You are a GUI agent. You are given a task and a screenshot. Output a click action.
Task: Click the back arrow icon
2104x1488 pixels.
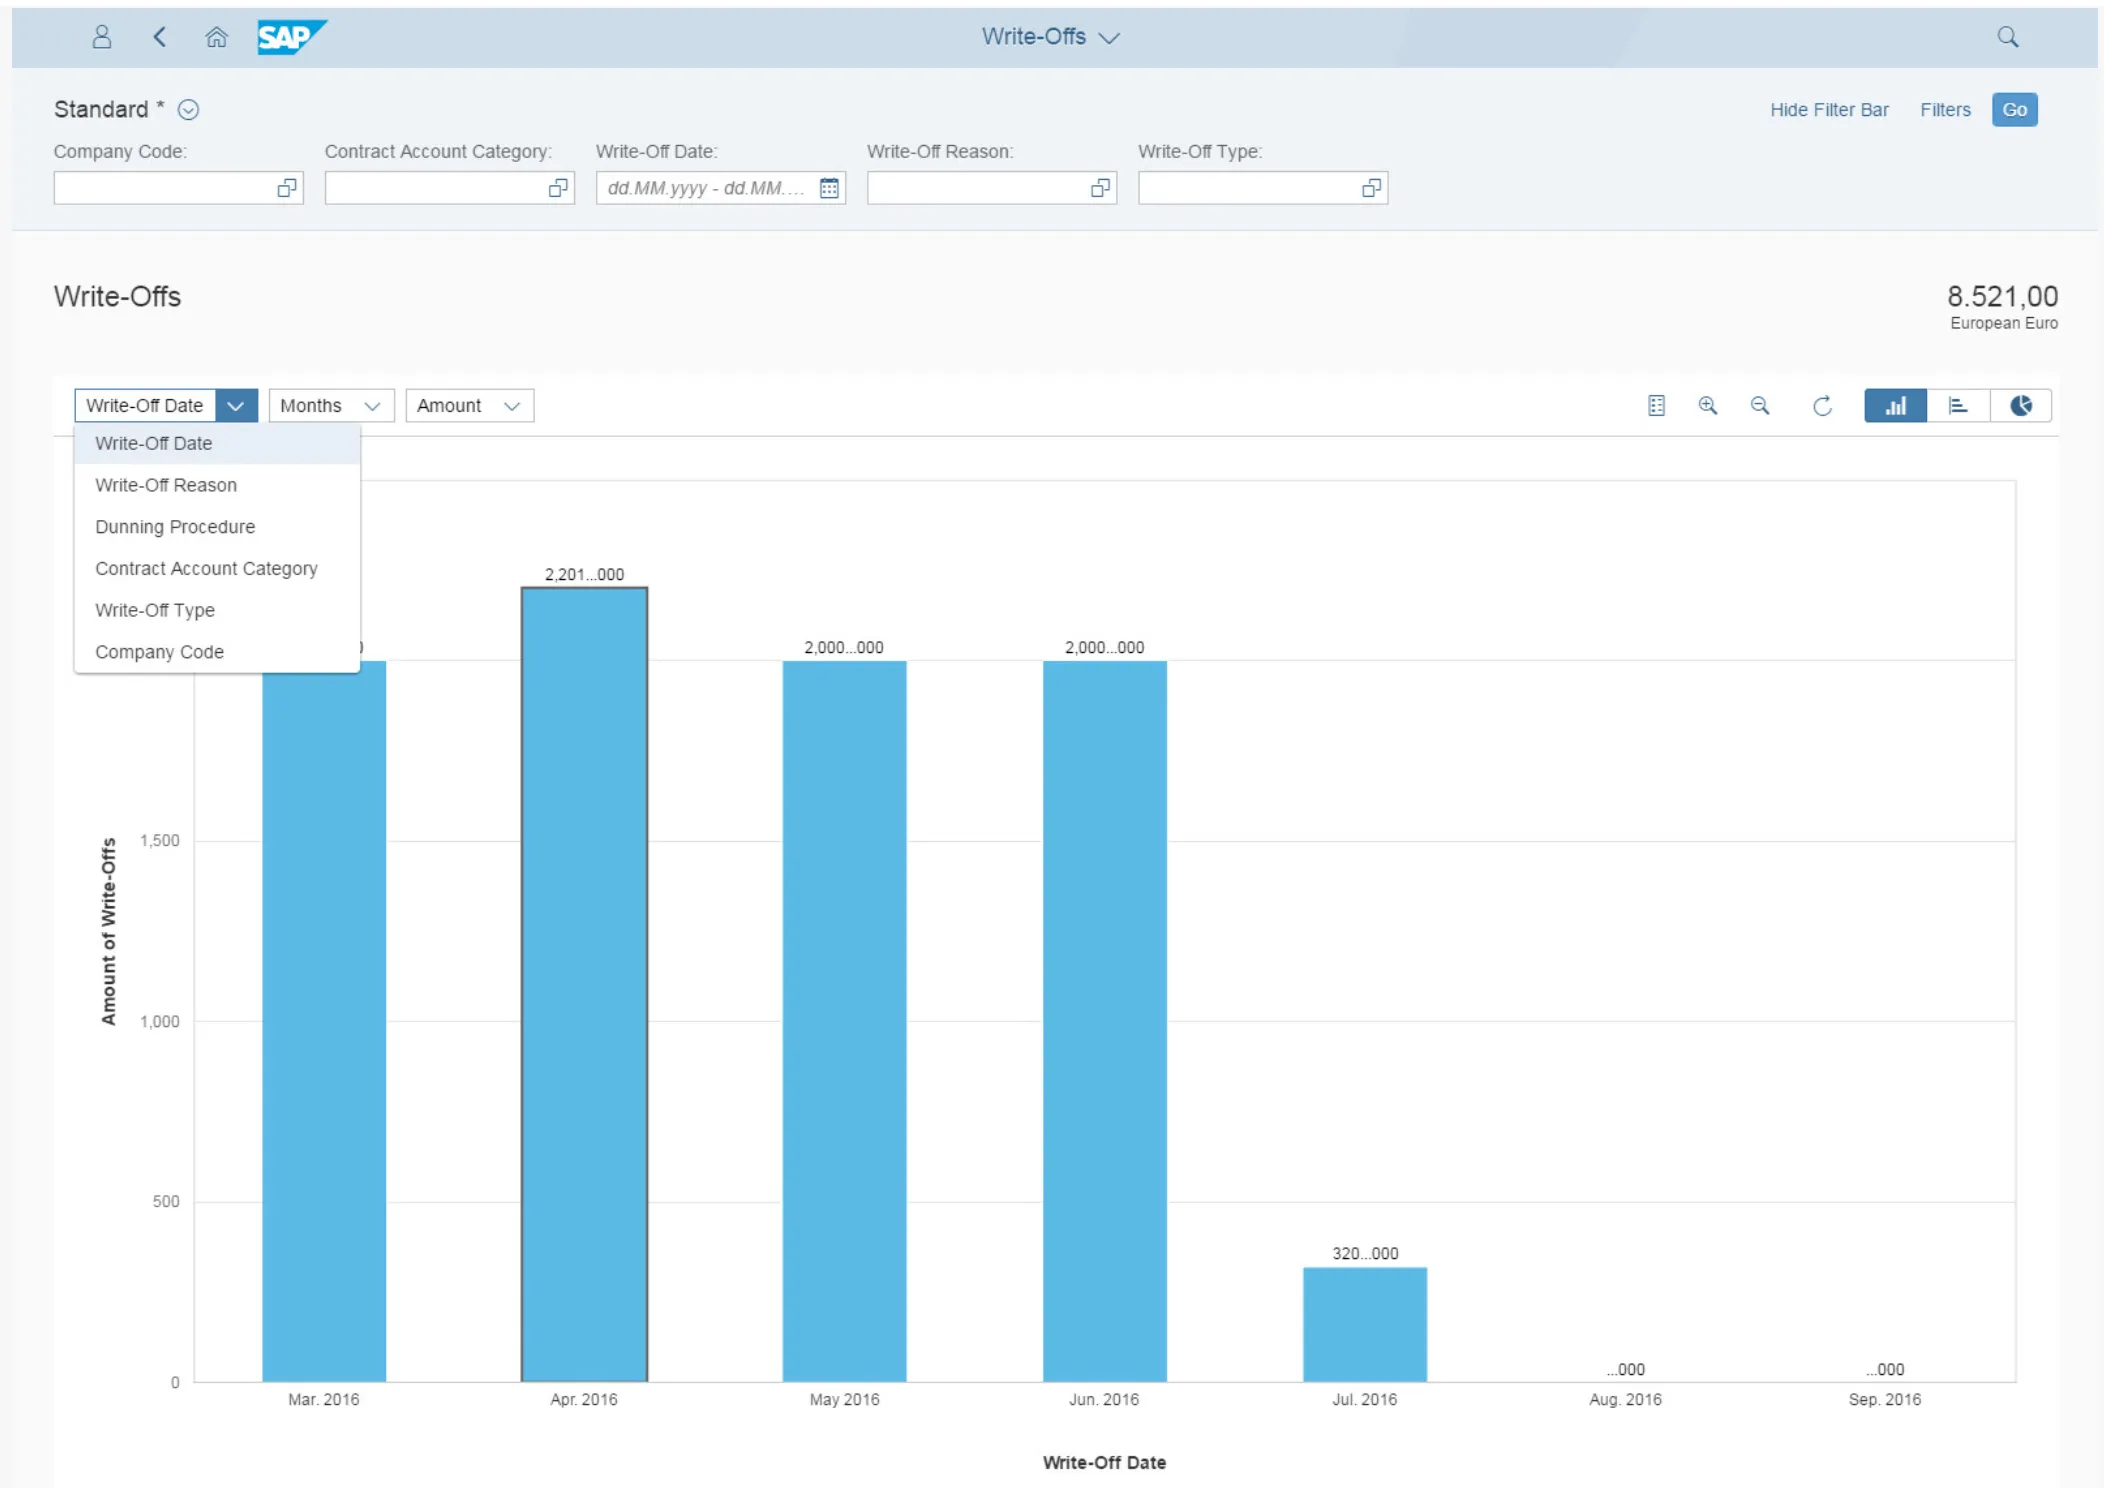pos(159,37)
